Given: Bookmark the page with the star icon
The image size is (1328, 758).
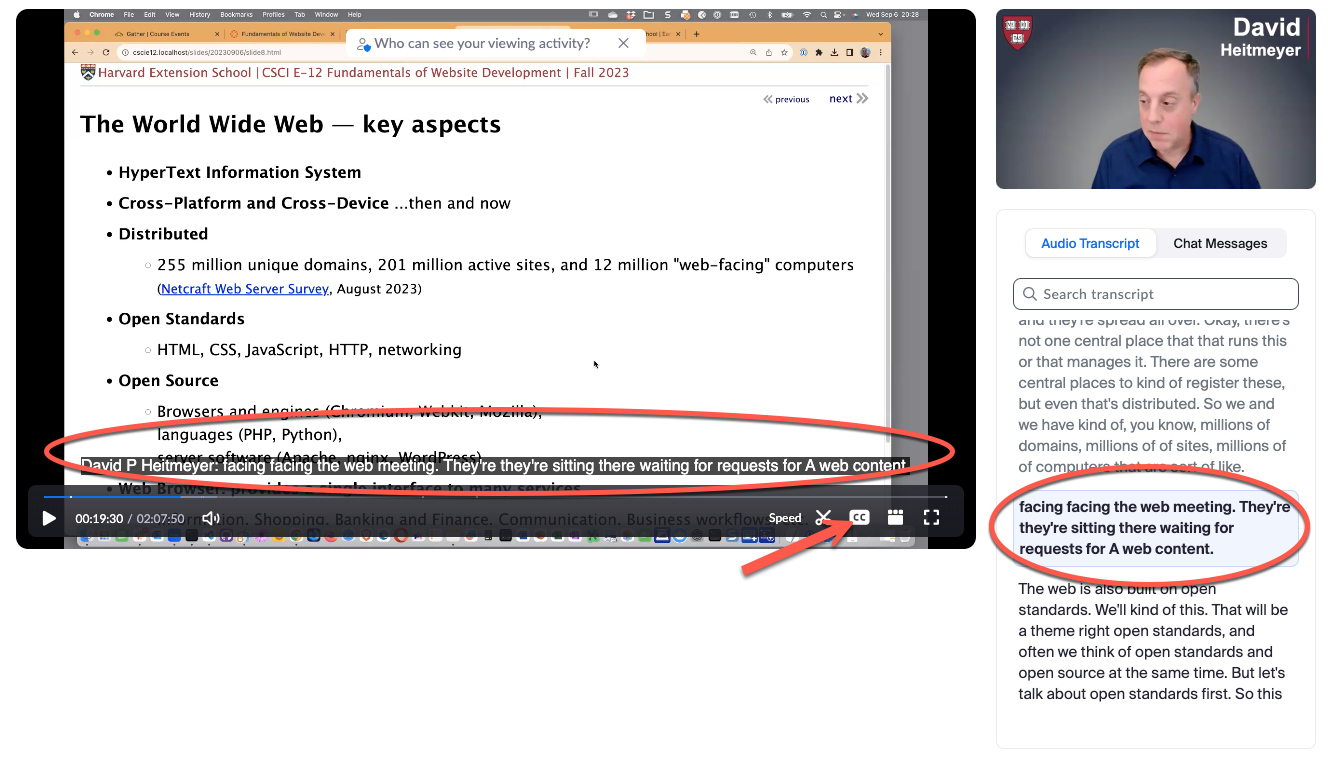Looking at the screenshot, I should coord(784,52).
